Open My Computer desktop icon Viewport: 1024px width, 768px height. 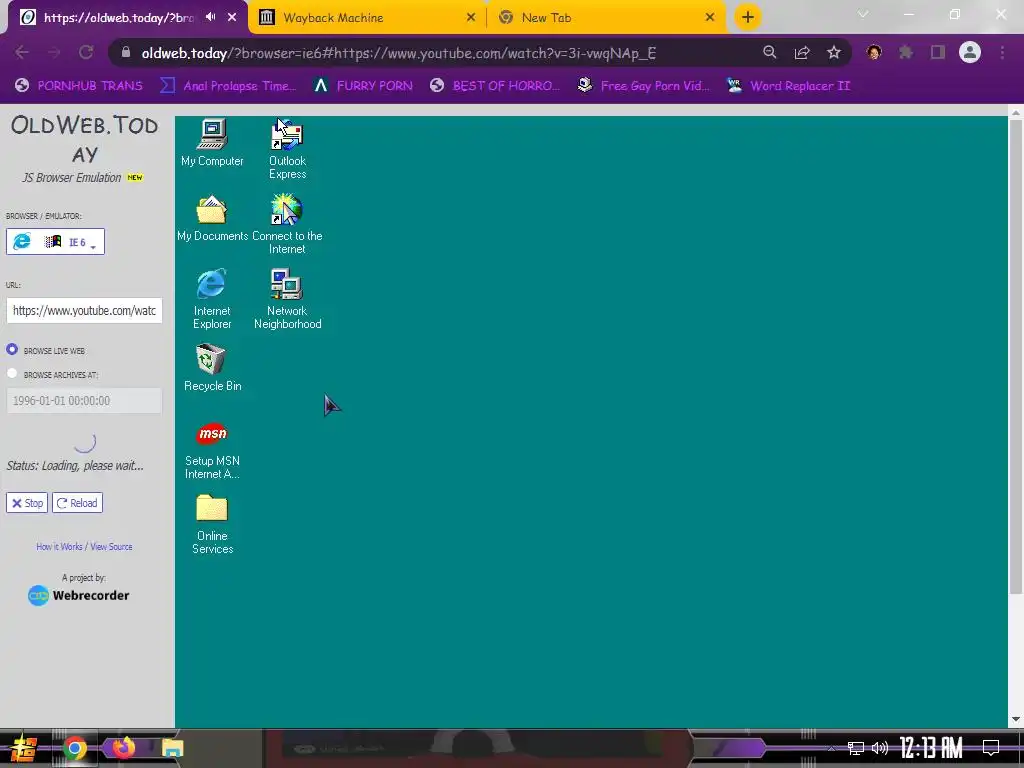point(212,142)
